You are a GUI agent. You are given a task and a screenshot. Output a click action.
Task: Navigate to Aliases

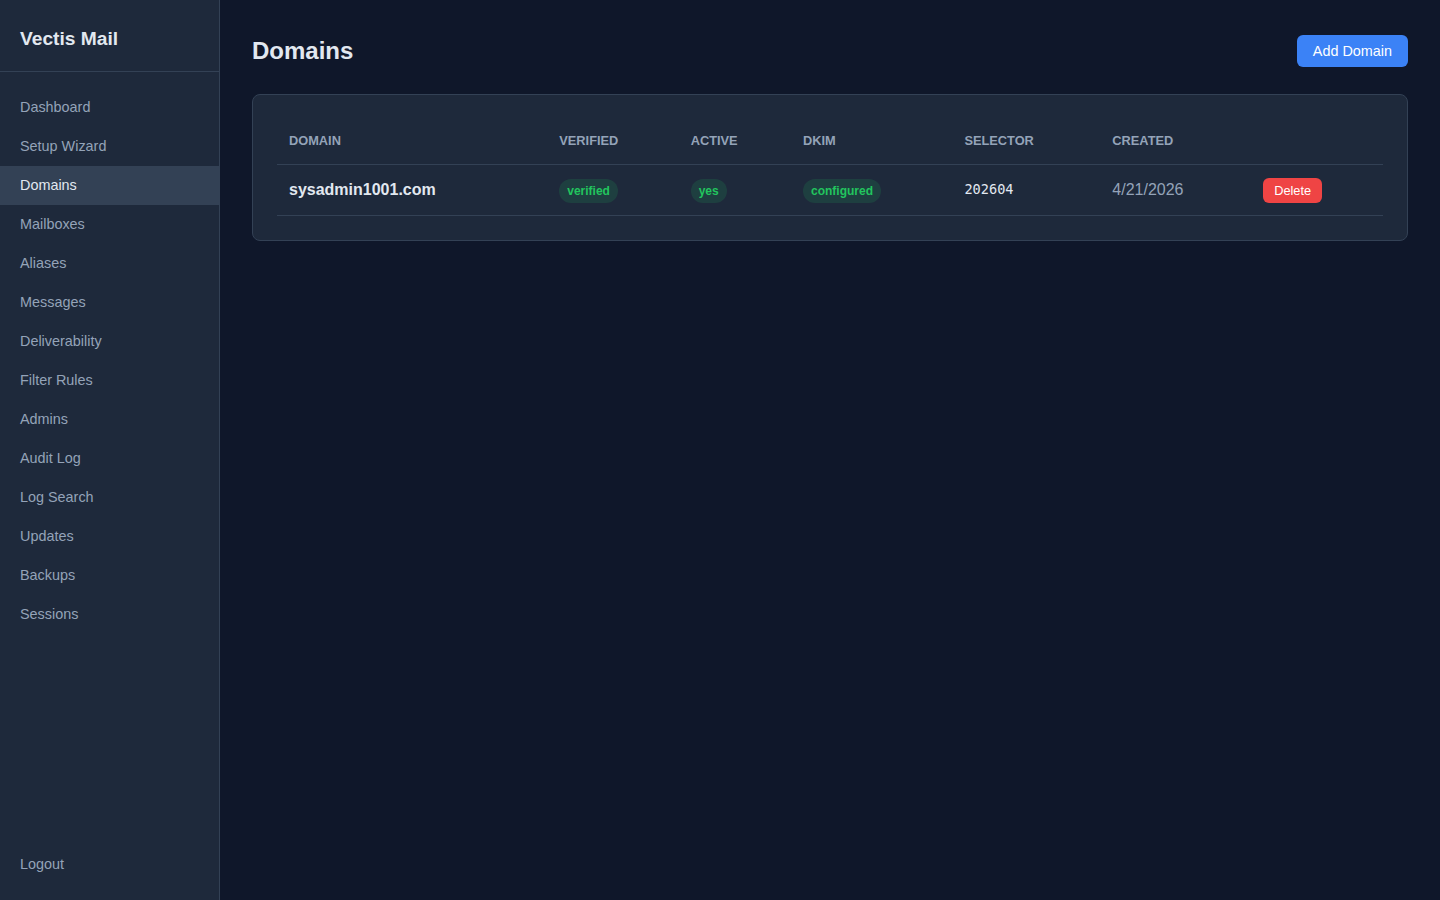(x=109, y=263)
